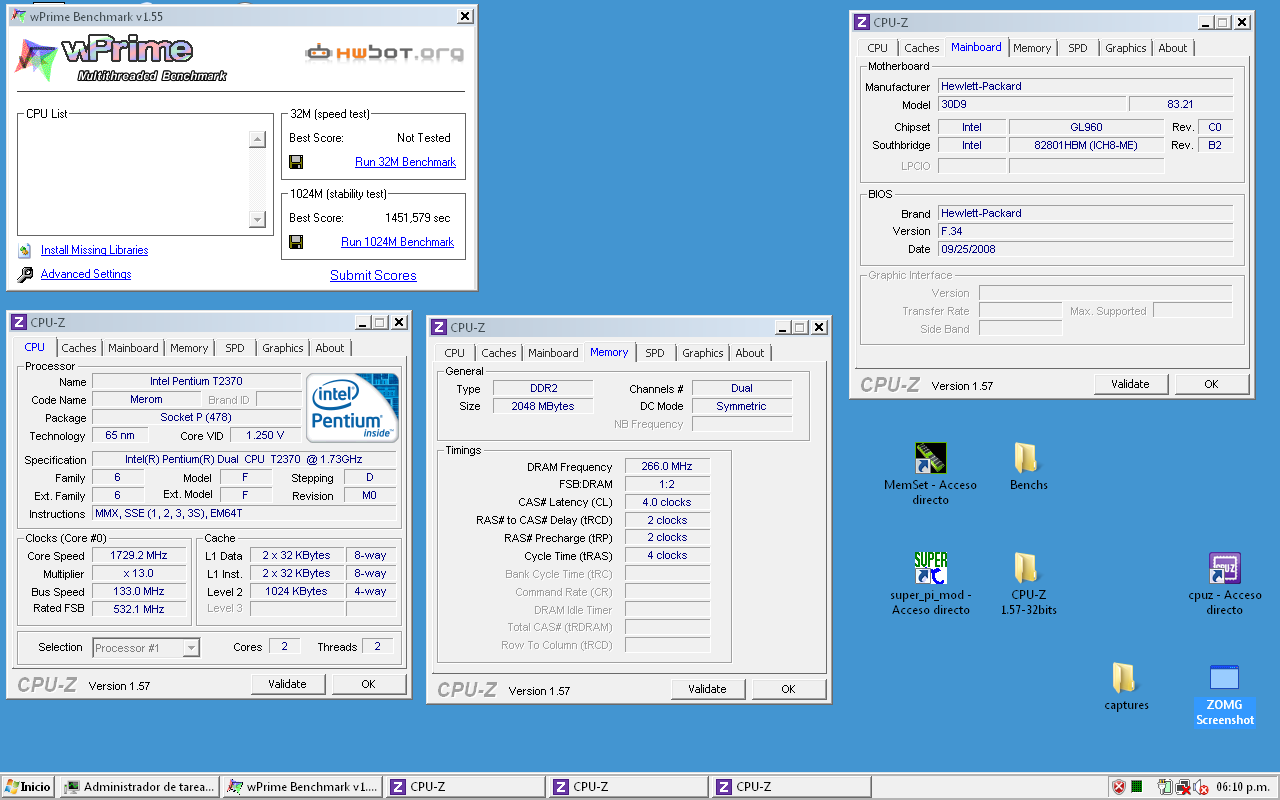Click DRAM Frequency value 266.0 MHz

(667, 467)
